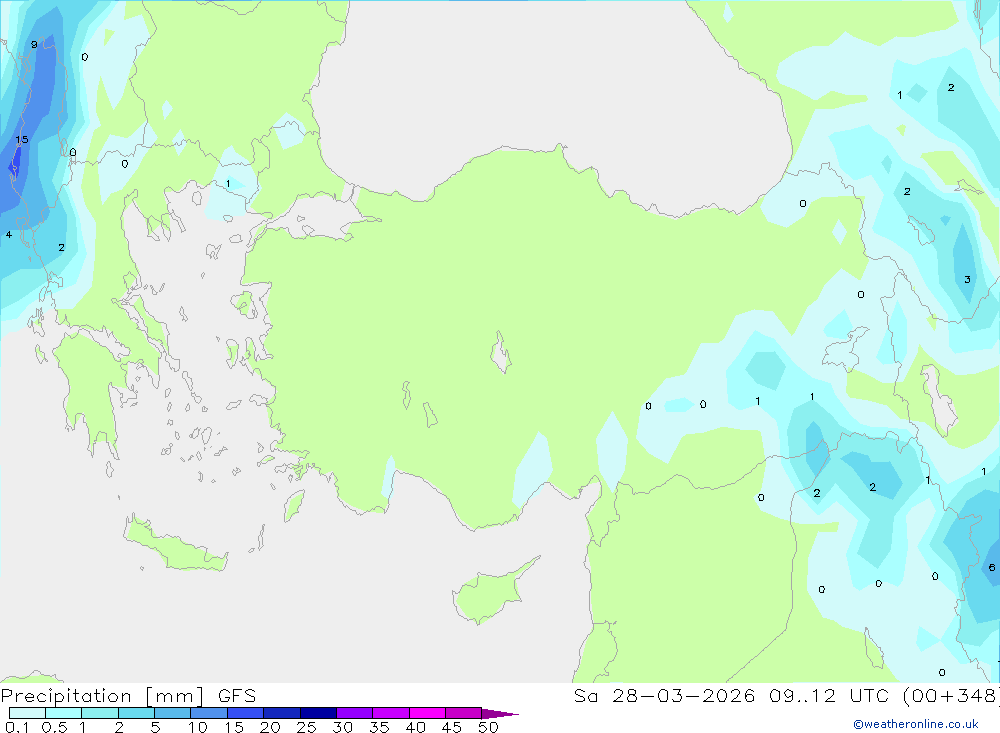Select the 2–5 mm legend color swatch
Screen dimensions: 1000x733
(x=136, y=713)
